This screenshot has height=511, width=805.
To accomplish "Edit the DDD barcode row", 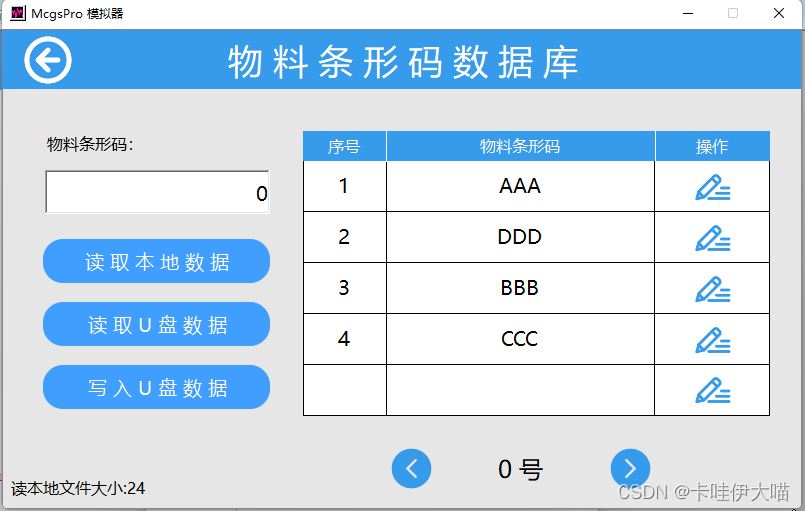I will pos(712,238).
